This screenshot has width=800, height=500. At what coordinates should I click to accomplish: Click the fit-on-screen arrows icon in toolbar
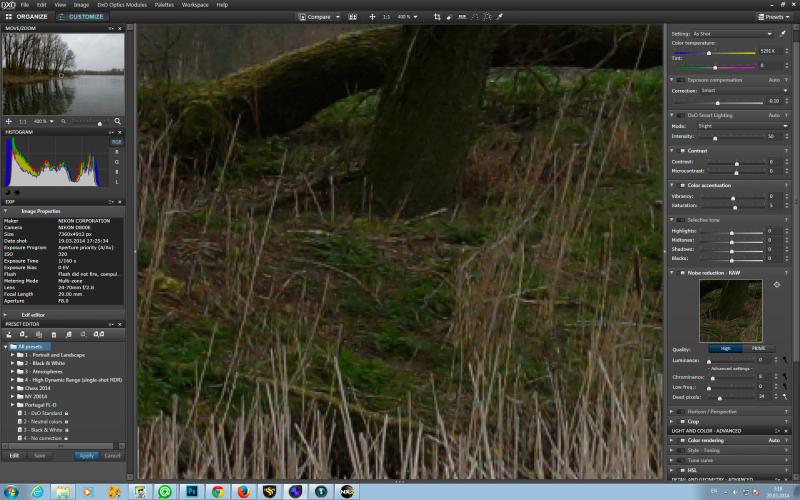(372, 17)
